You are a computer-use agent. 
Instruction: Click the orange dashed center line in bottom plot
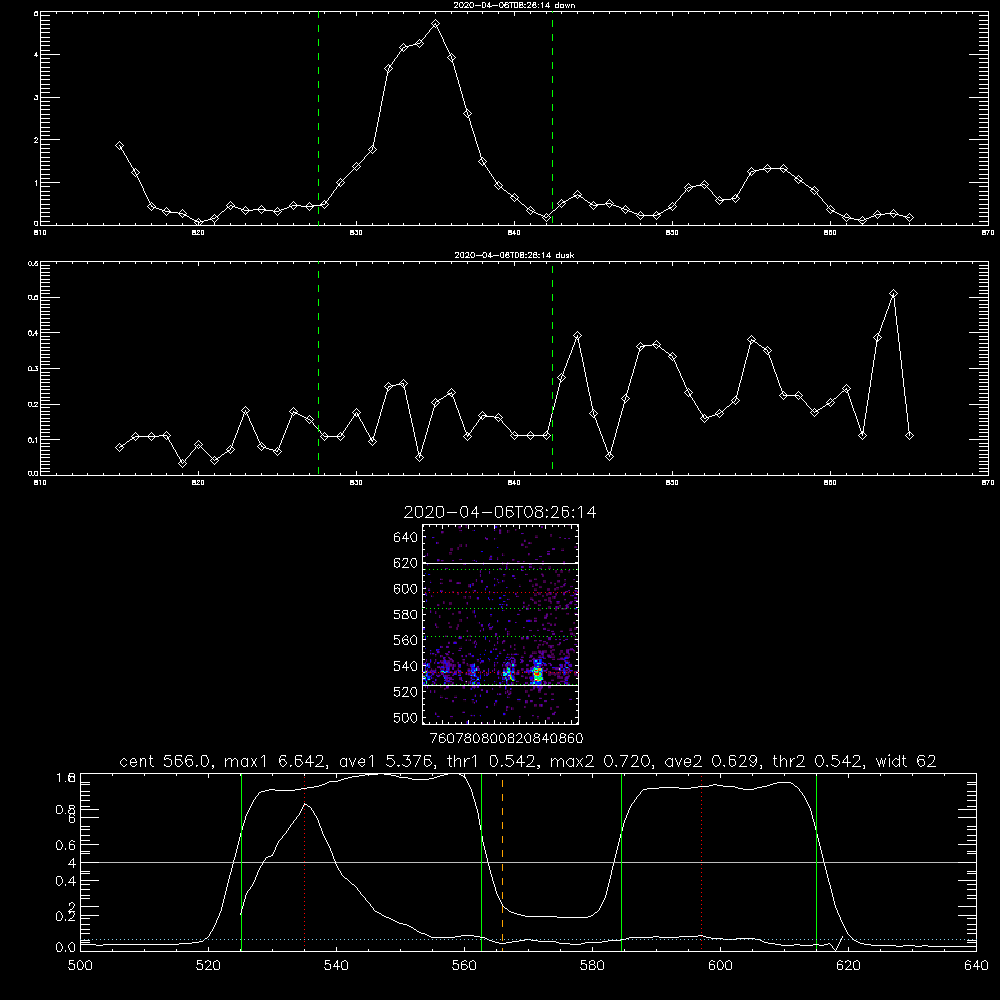[503, 861]
